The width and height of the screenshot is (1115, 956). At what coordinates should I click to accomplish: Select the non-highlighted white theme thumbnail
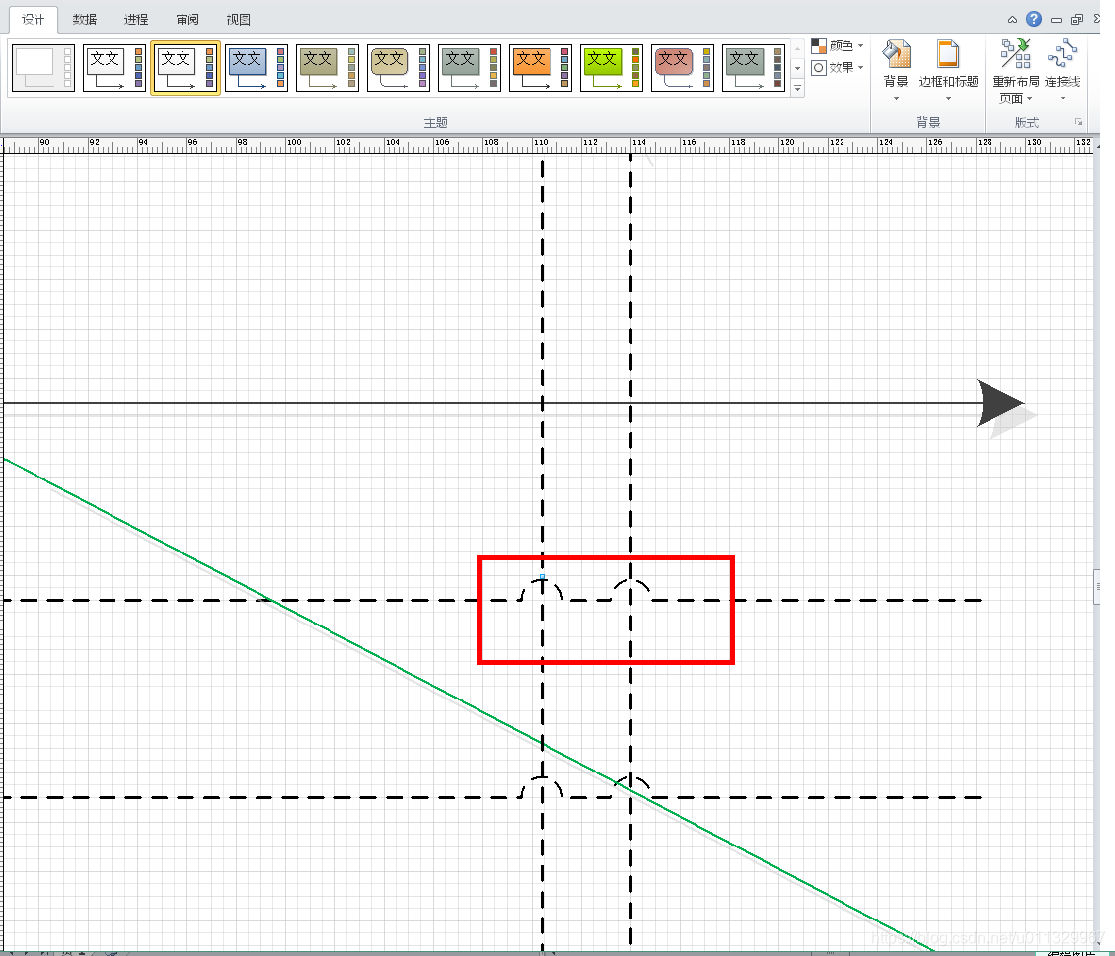pyautogui.click(x=114, y=68)
